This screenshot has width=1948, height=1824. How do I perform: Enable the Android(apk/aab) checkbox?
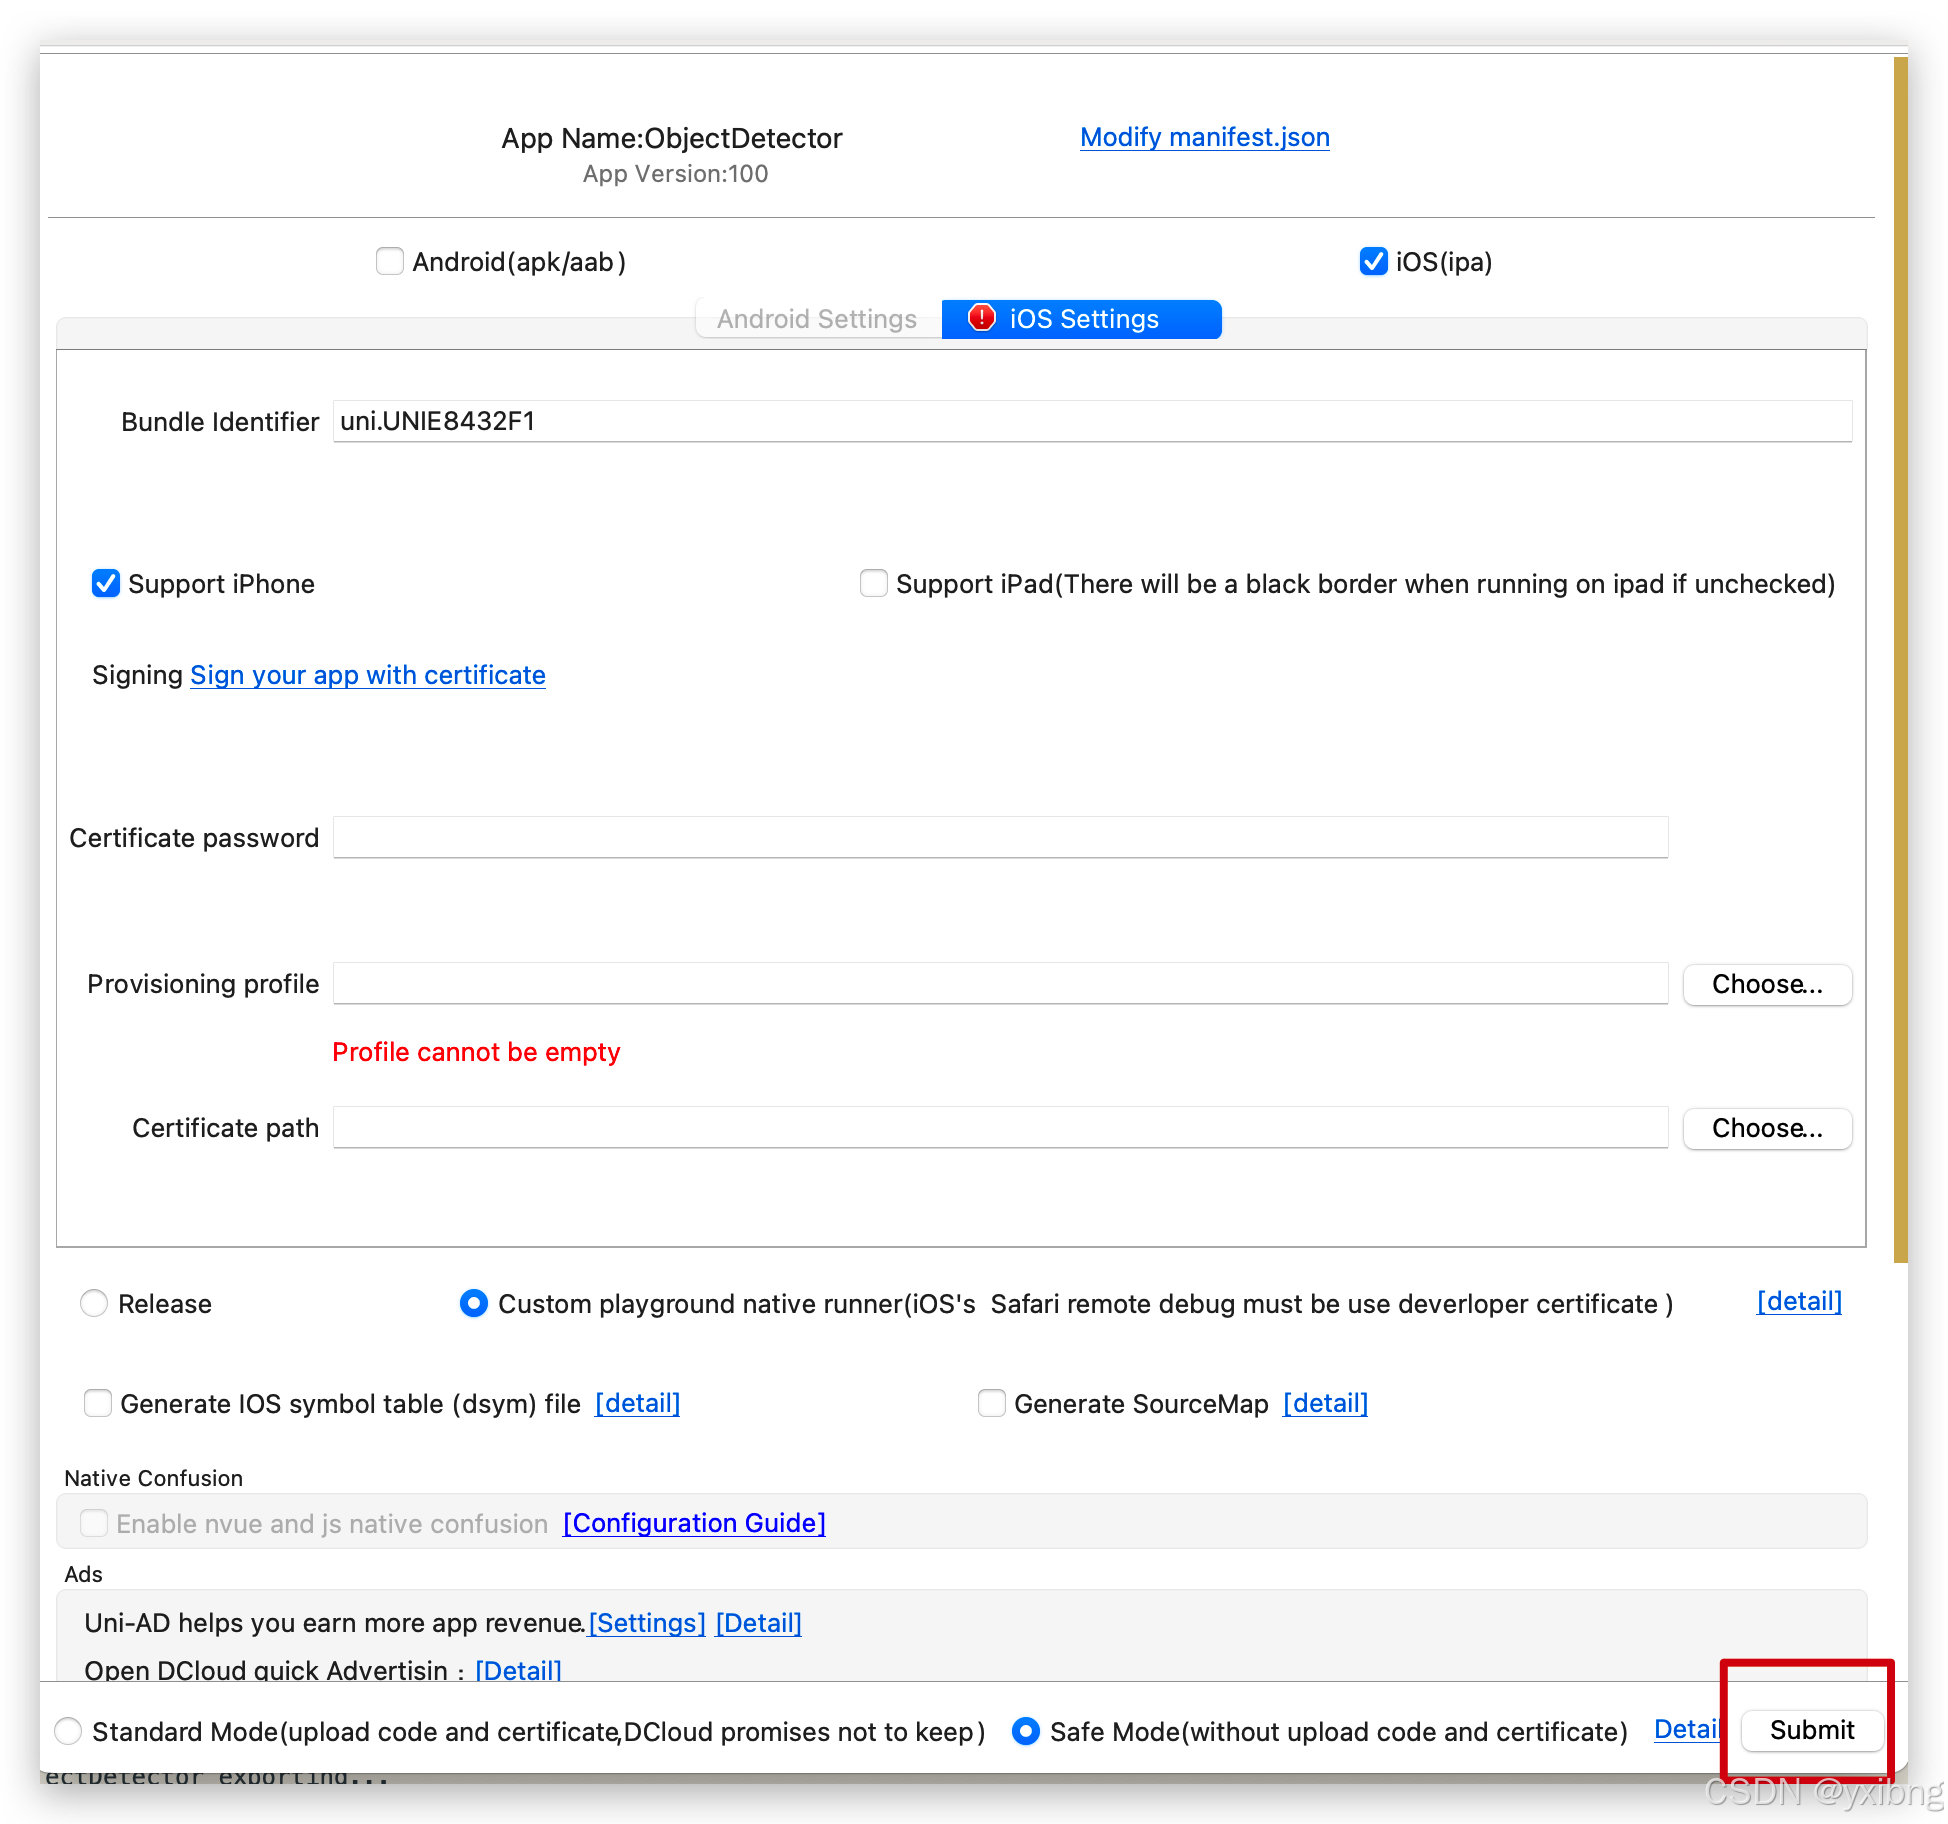coord(390,261)
